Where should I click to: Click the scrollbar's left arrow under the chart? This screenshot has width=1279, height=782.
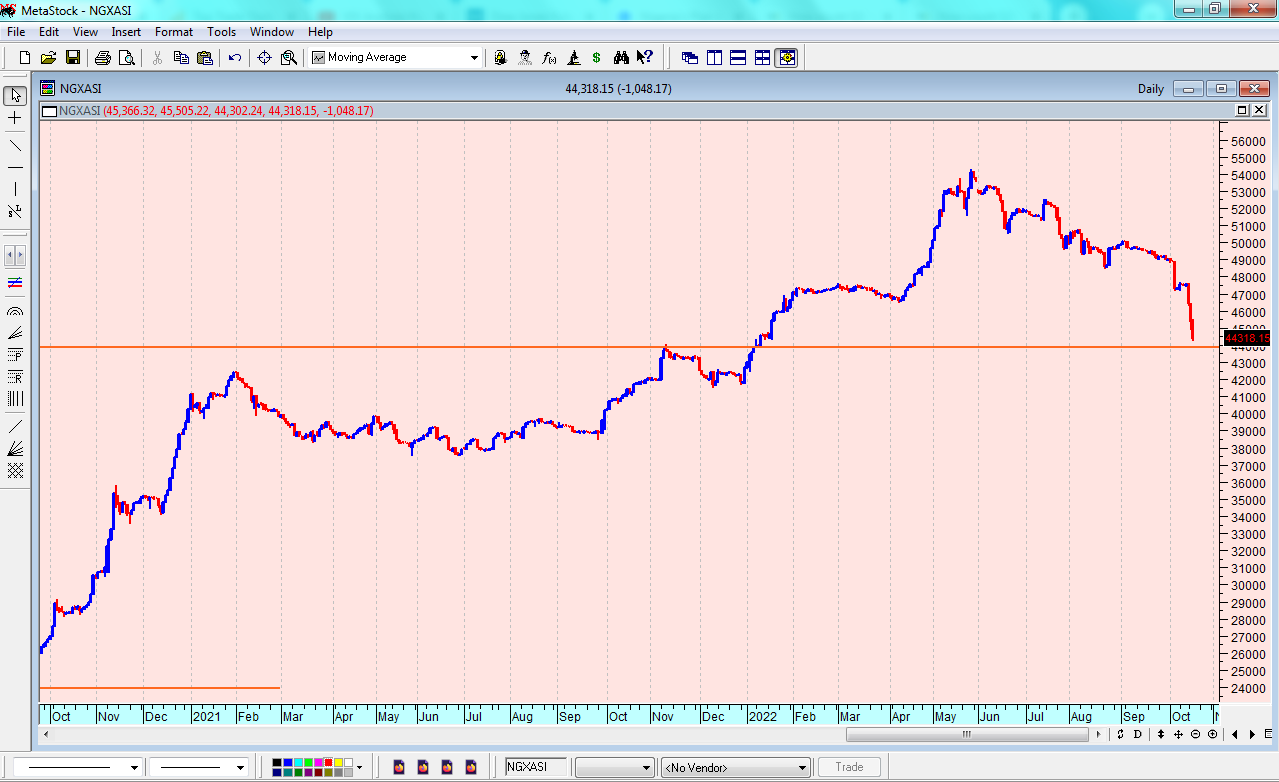click(x=46, y=735)
